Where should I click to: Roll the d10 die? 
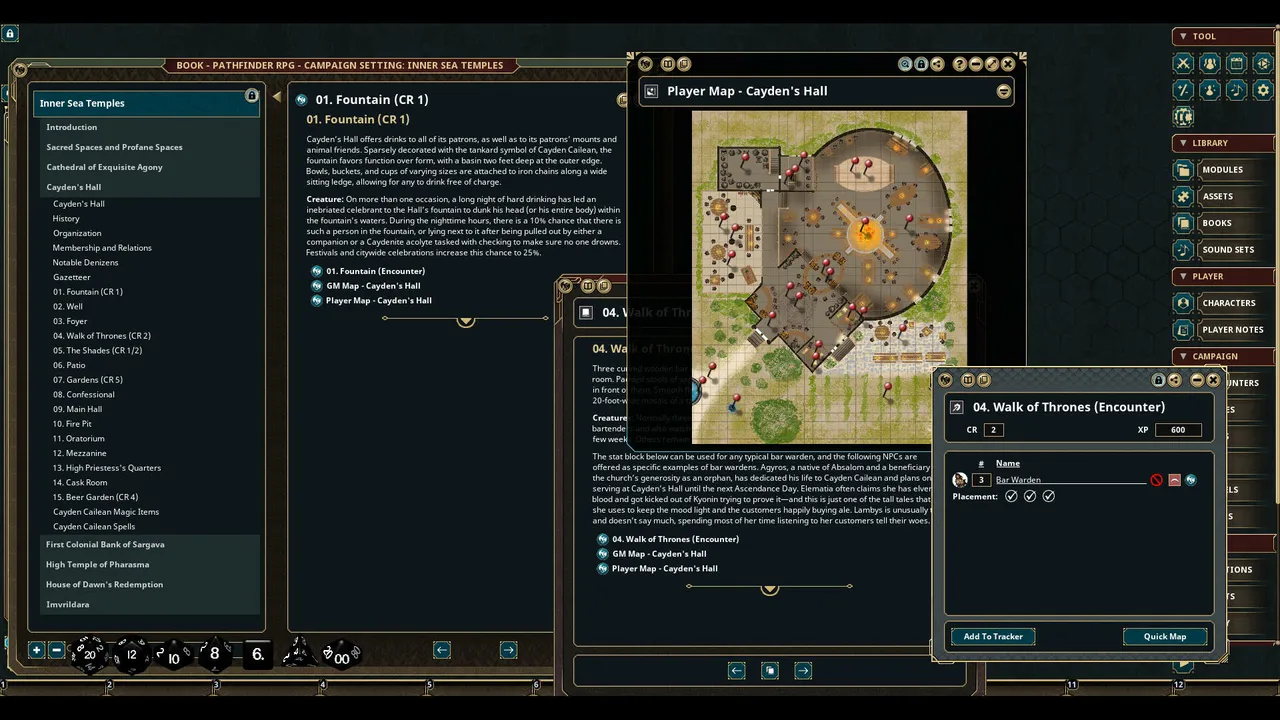(x=173, y=655)
